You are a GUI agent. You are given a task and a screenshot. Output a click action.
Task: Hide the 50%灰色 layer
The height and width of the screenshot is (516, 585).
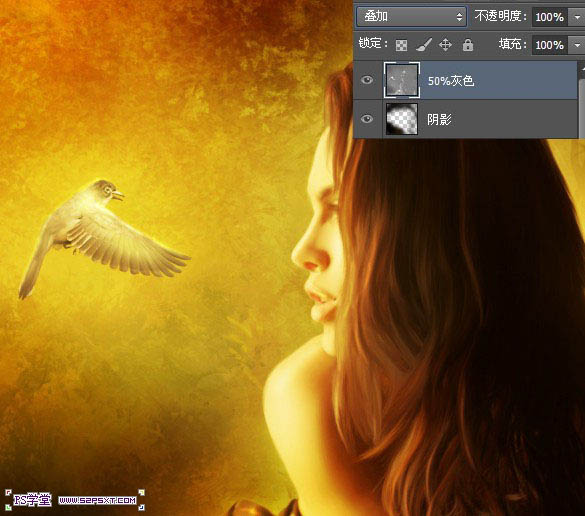(x=367, y=80)
